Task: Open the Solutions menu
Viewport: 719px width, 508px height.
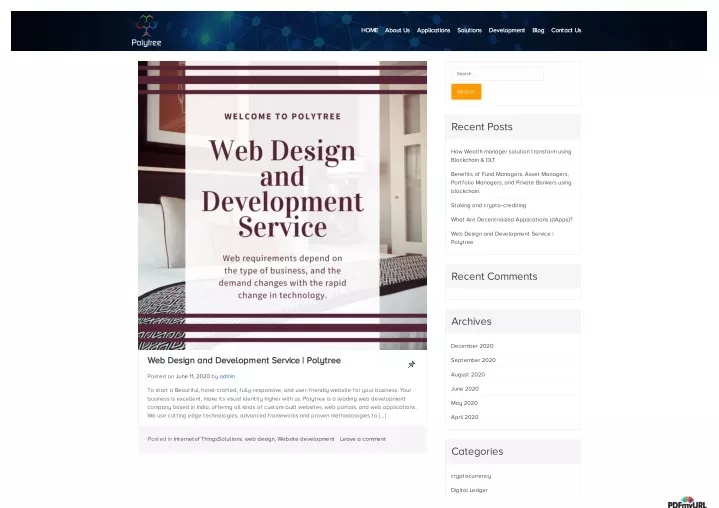Action: click(x=470, y=30)
